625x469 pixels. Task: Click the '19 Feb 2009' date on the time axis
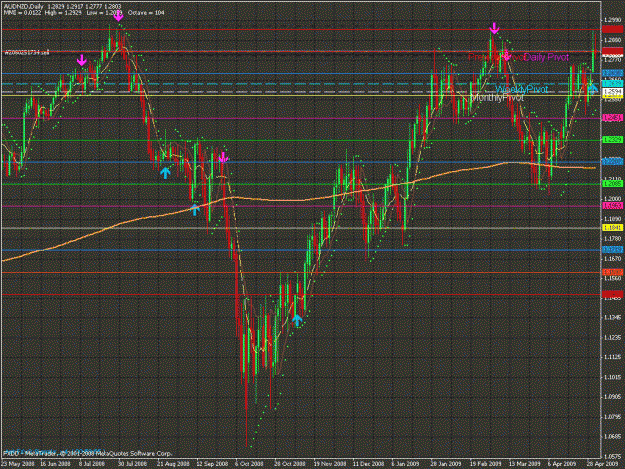pos(485,464)
